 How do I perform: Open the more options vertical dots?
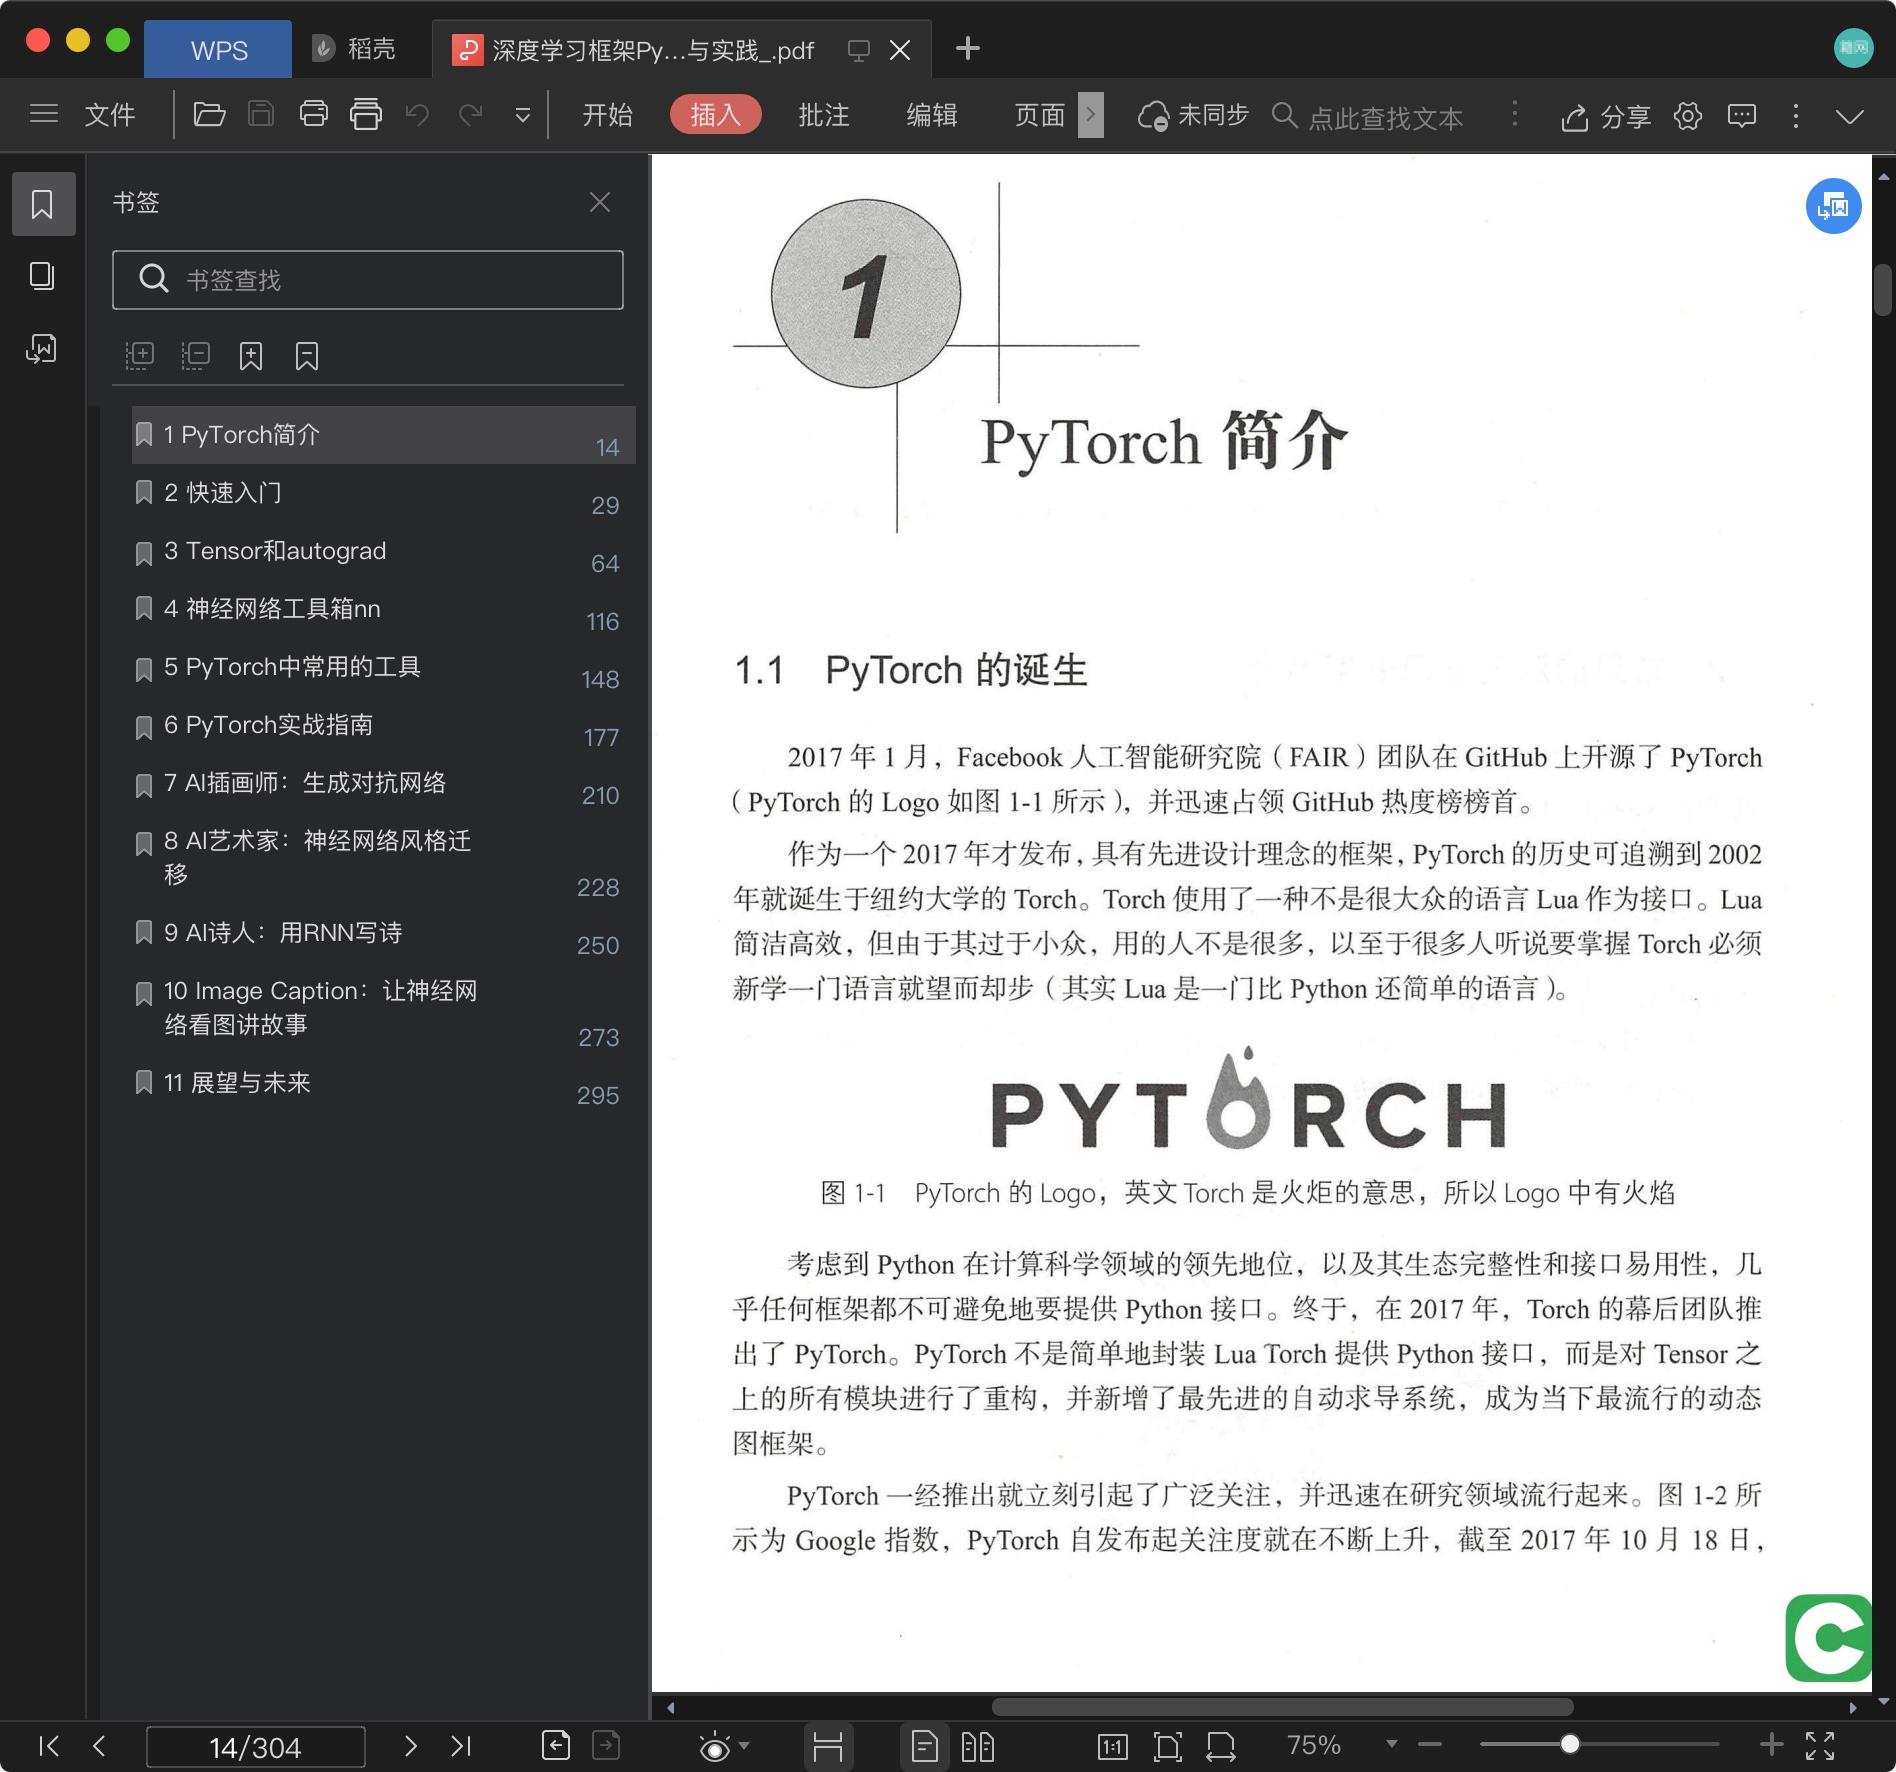pyautogui.click(x=1796, y=116)
